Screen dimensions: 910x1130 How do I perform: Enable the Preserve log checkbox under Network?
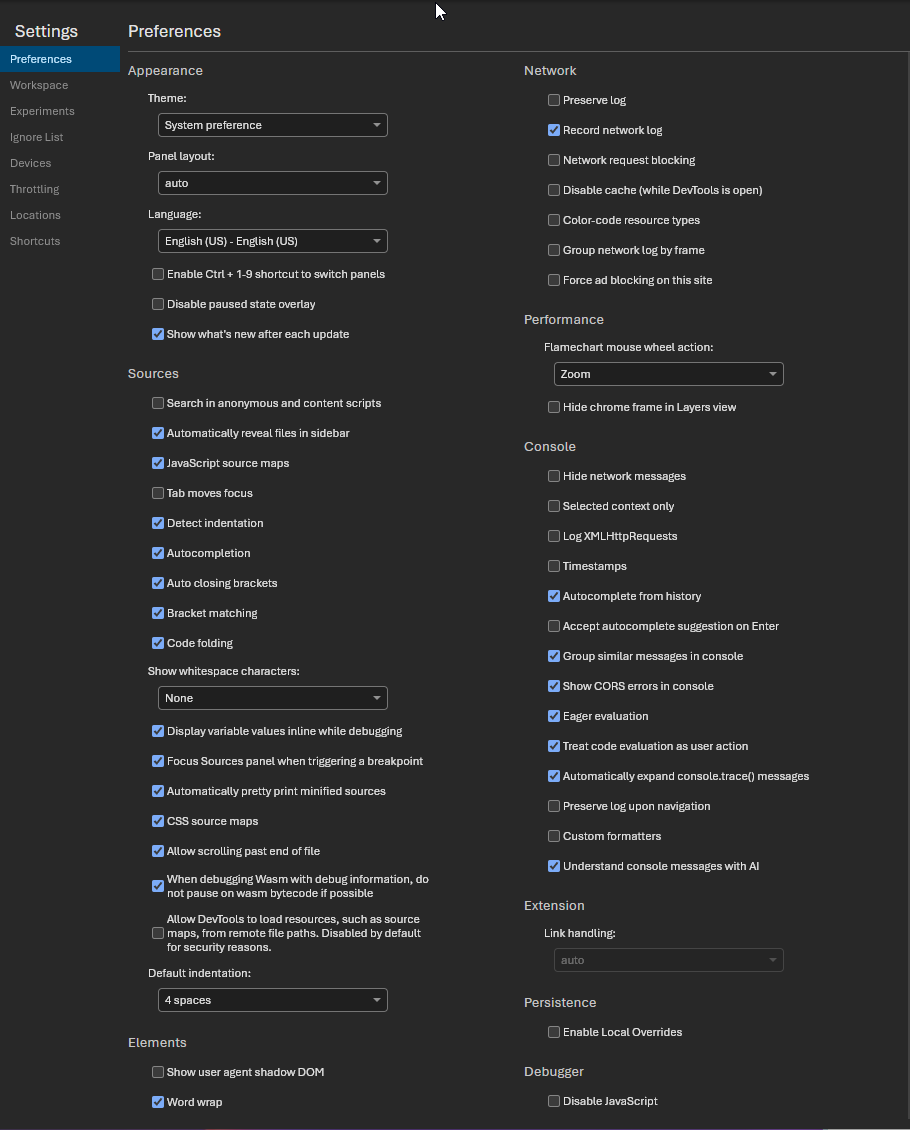click(x=554, y=100)
